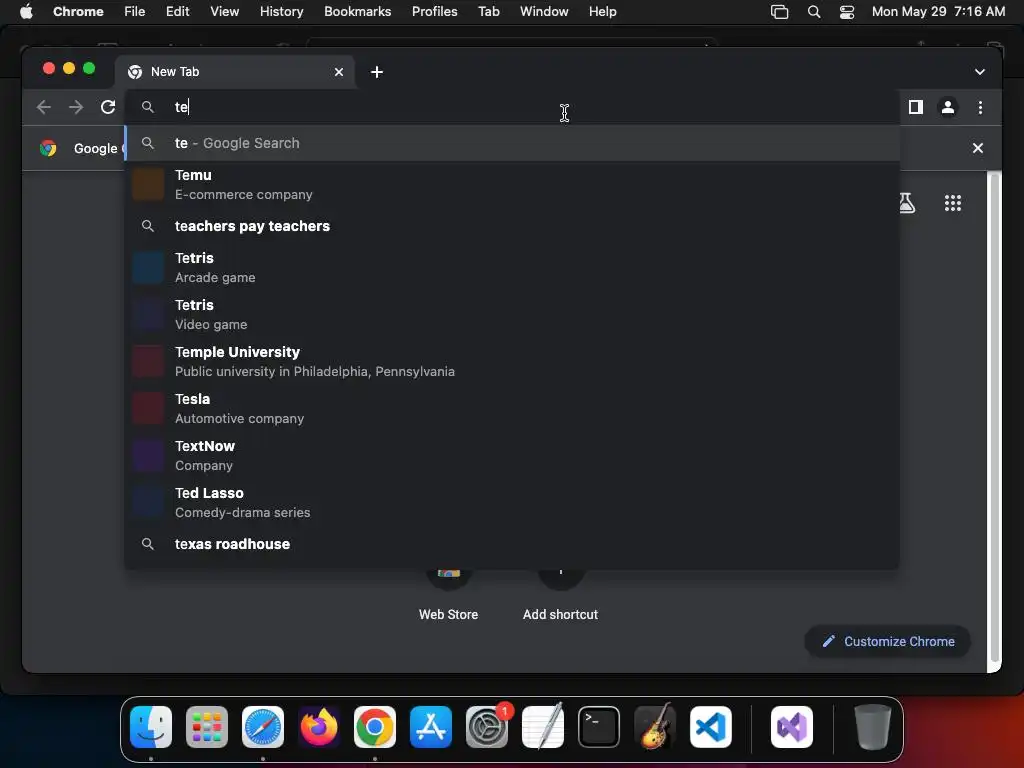Click the Add shortcut button
1024x768 pixels.
click(x=560, y=594)
